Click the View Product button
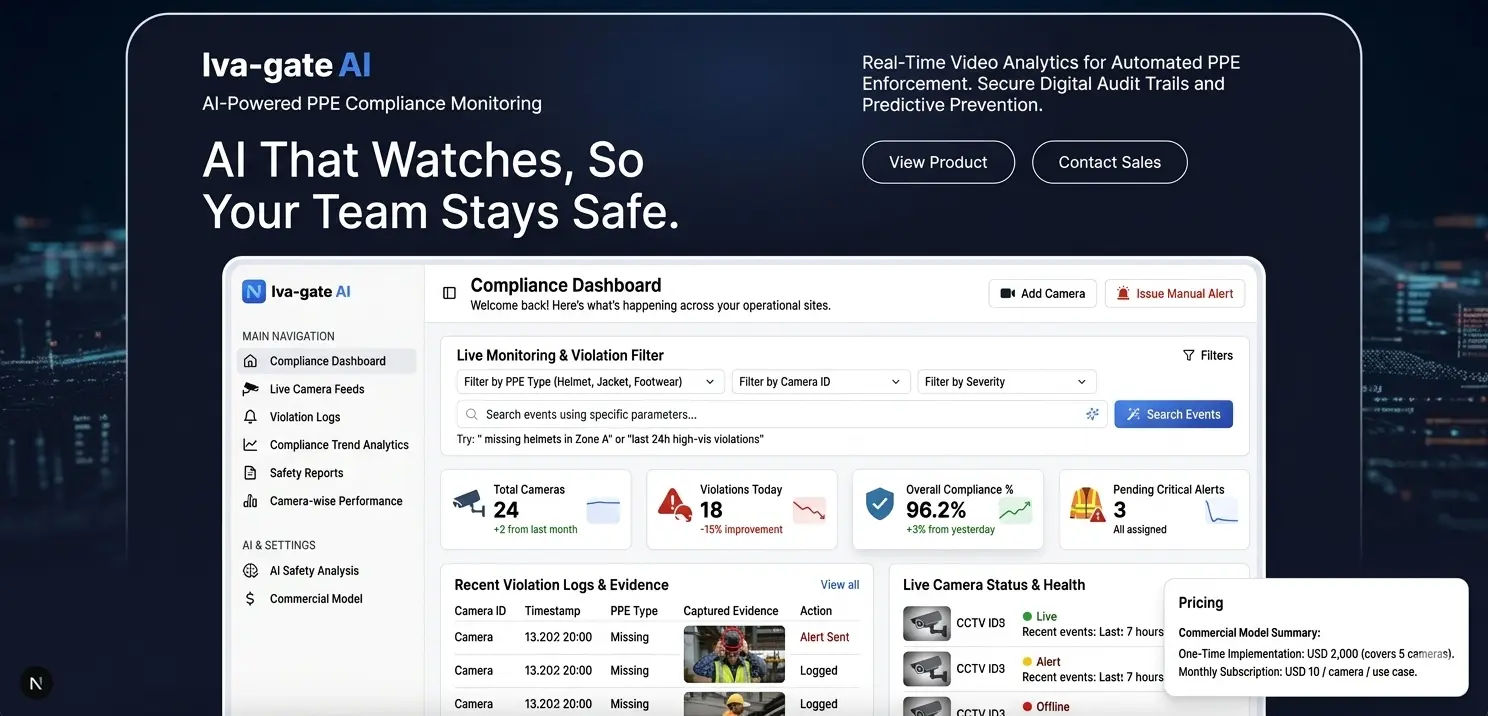Screen dimensions: 1488x716 (x=938, y=162)
